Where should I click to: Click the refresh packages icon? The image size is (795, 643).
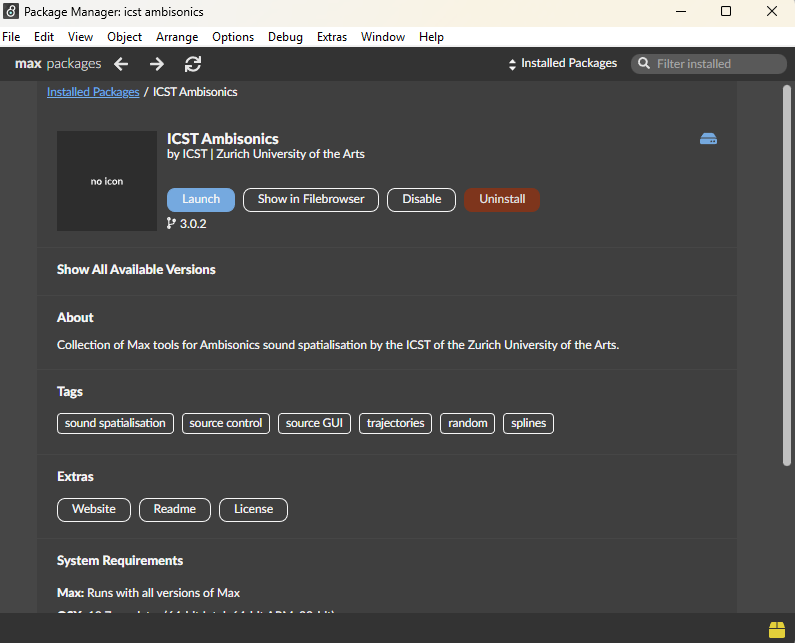(193, 64)
